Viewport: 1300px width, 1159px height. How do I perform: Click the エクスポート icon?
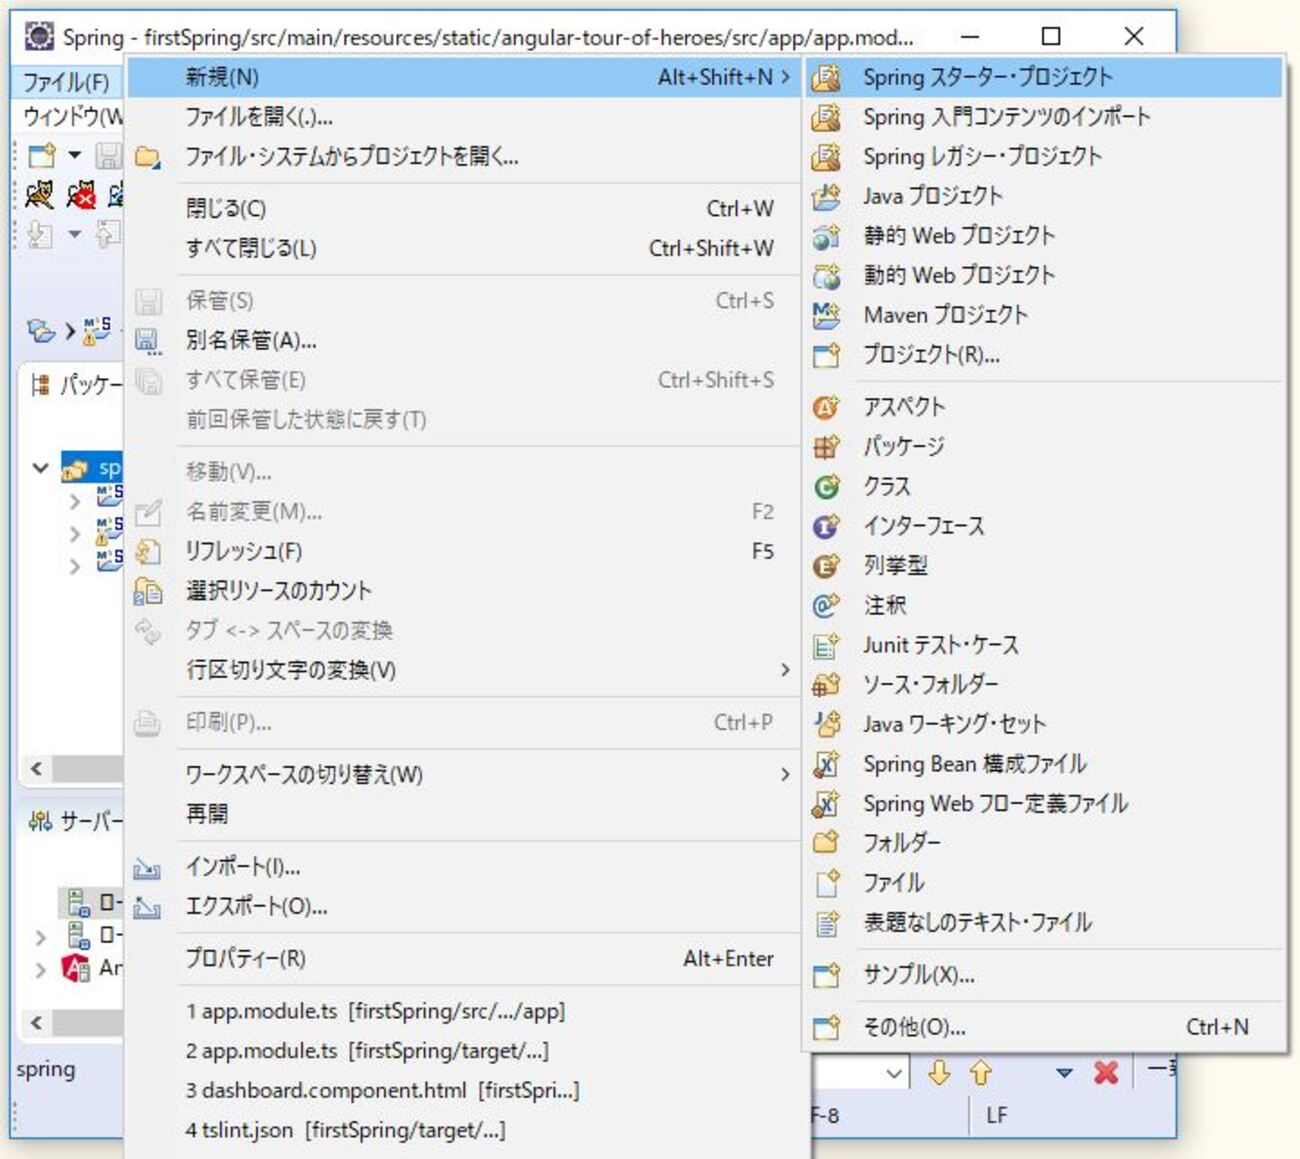click(x=148, y=907)
